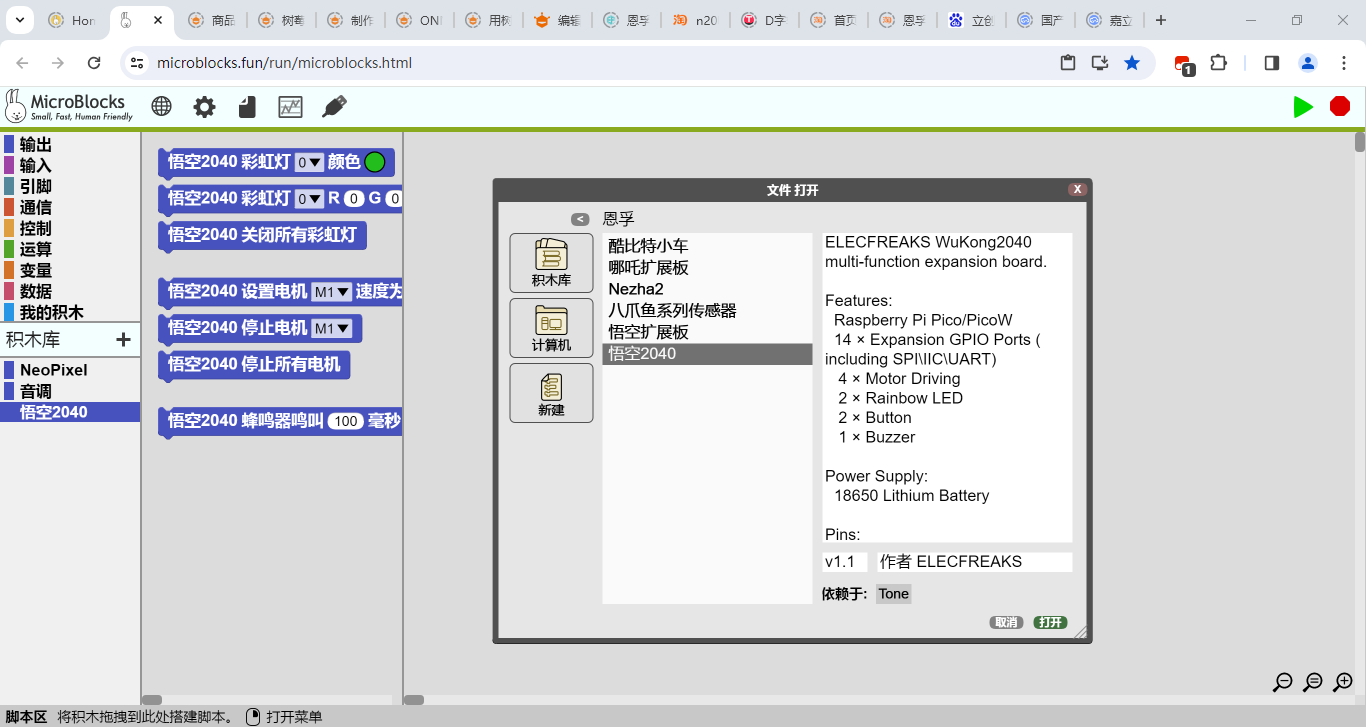This screenshot has height=727, width=1366.
Task: Add a library with plus icon
Action: [x=123, y=340]
